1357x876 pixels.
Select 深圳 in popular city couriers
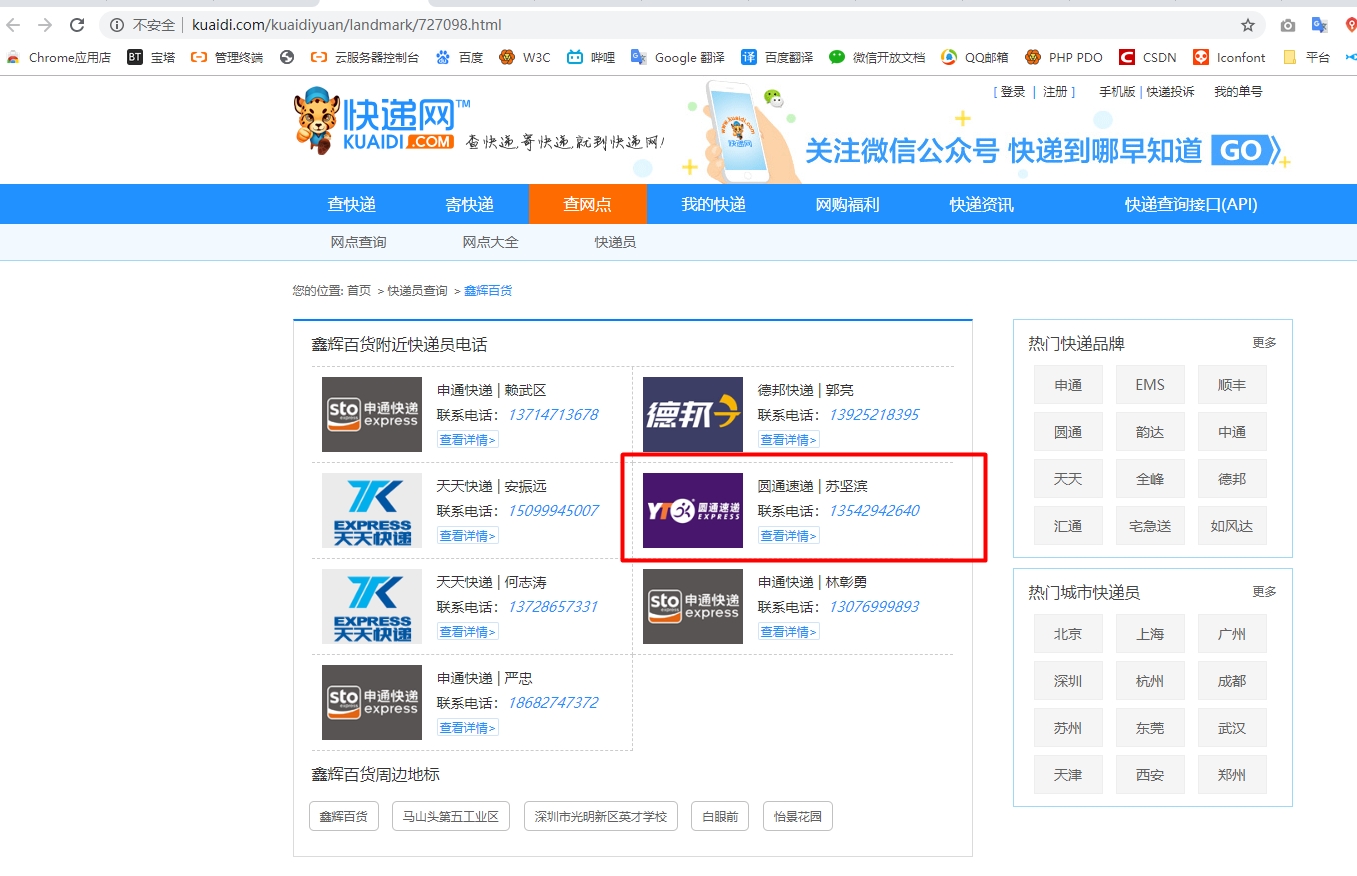point(1068,681)
